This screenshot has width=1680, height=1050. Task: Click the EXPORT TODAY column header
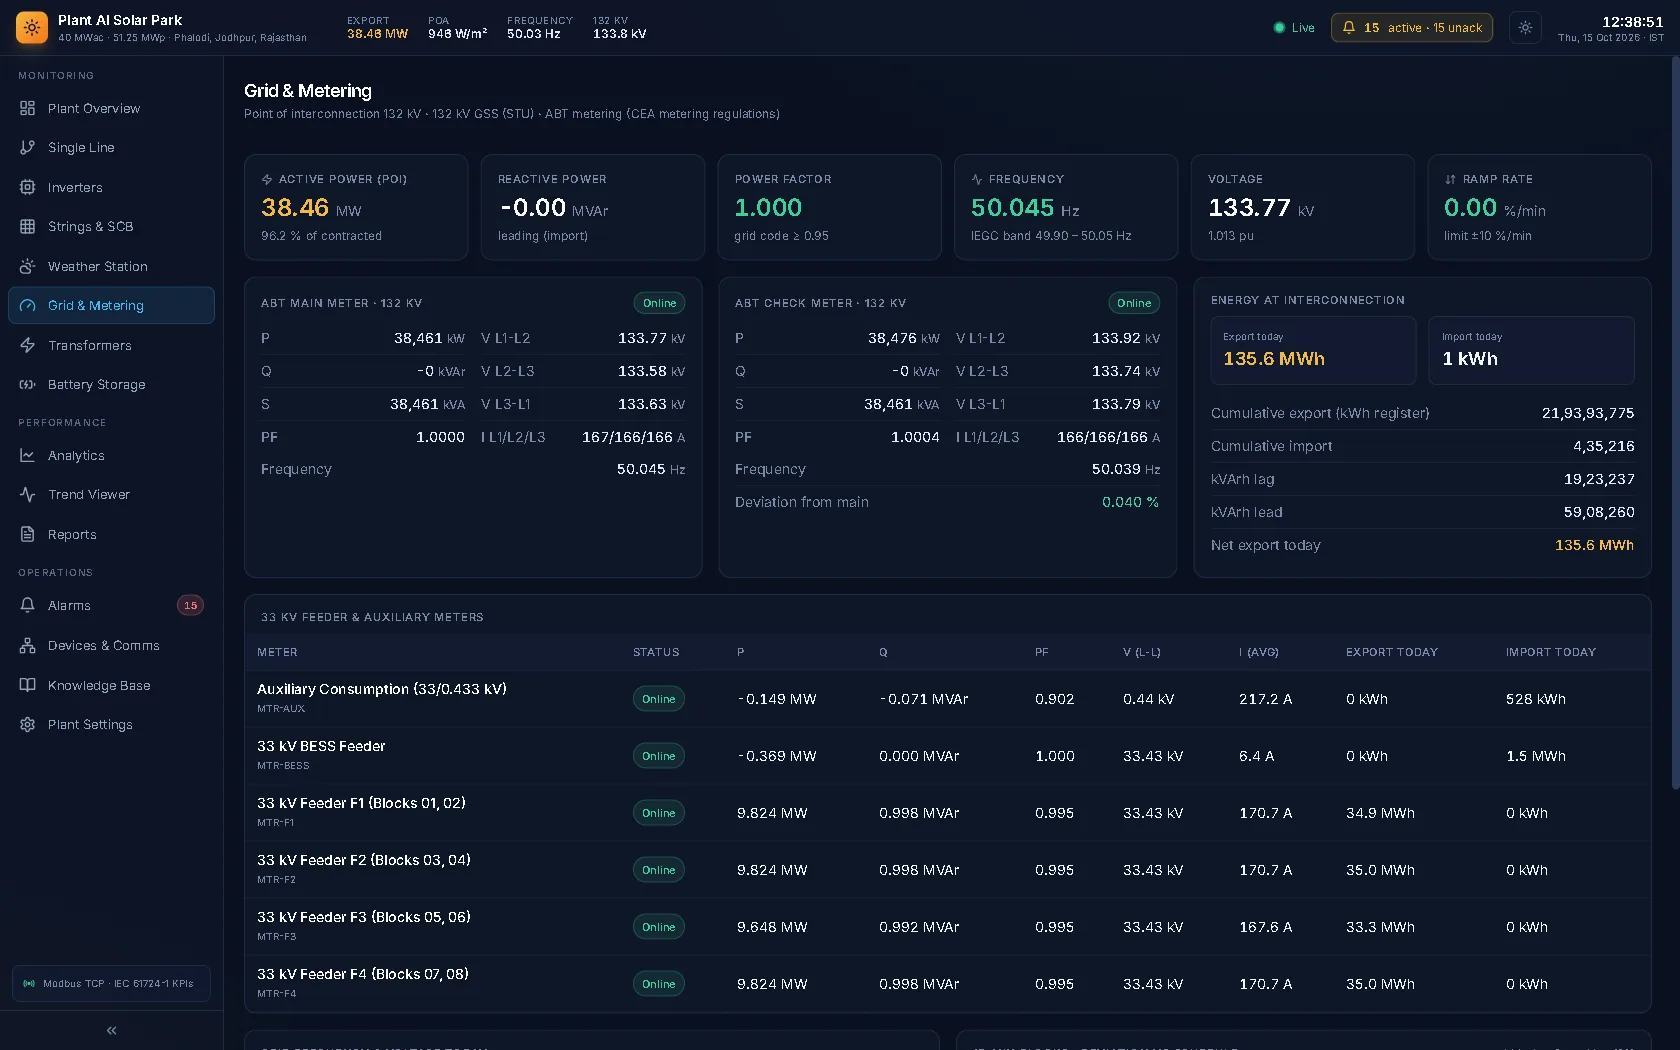tap(1391, 652)
